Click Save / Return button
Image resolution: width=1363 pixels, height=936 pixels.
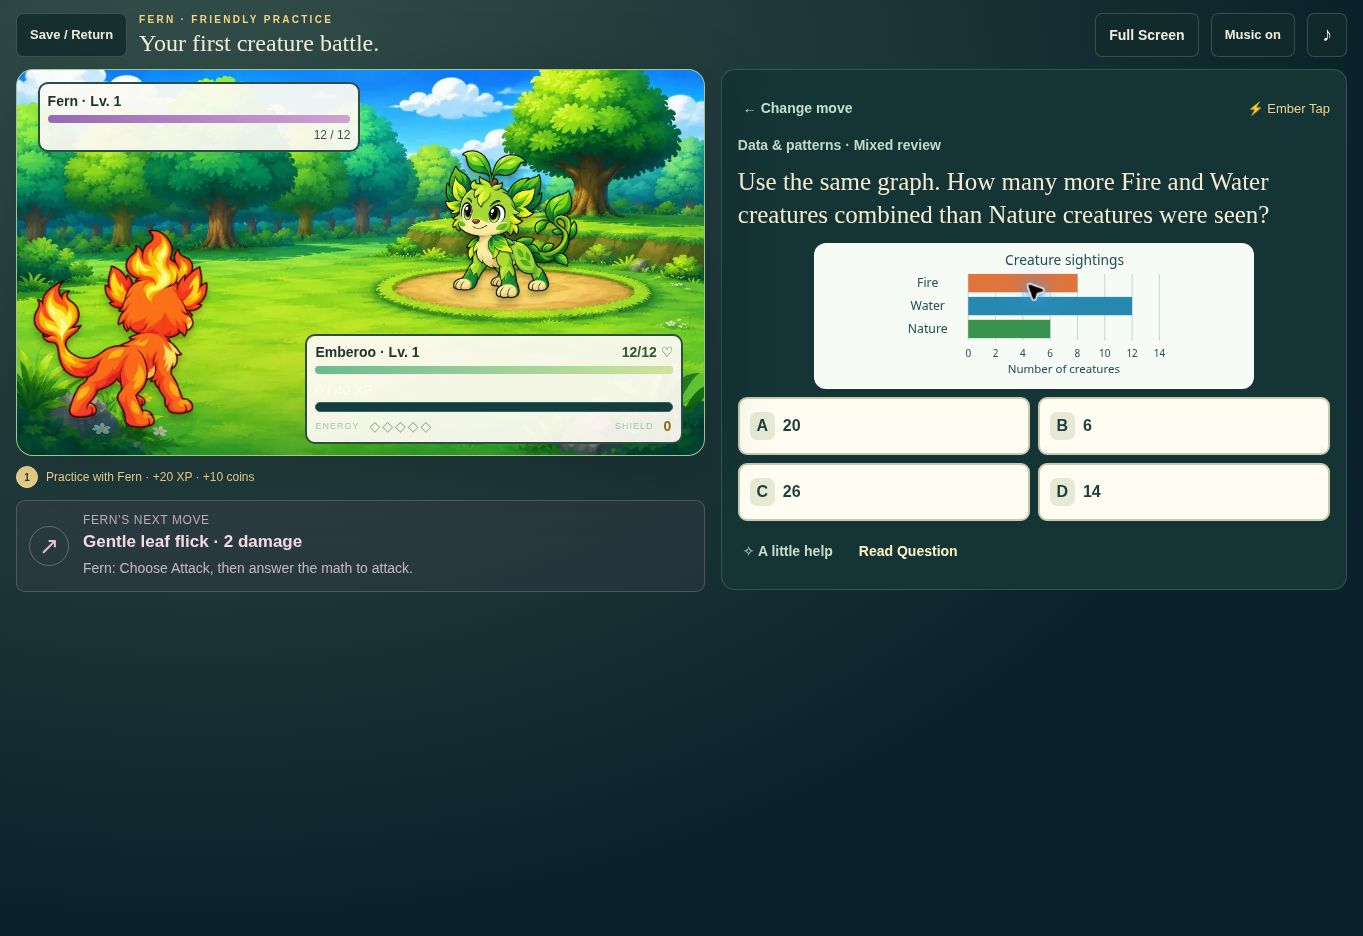pos(71,35)
